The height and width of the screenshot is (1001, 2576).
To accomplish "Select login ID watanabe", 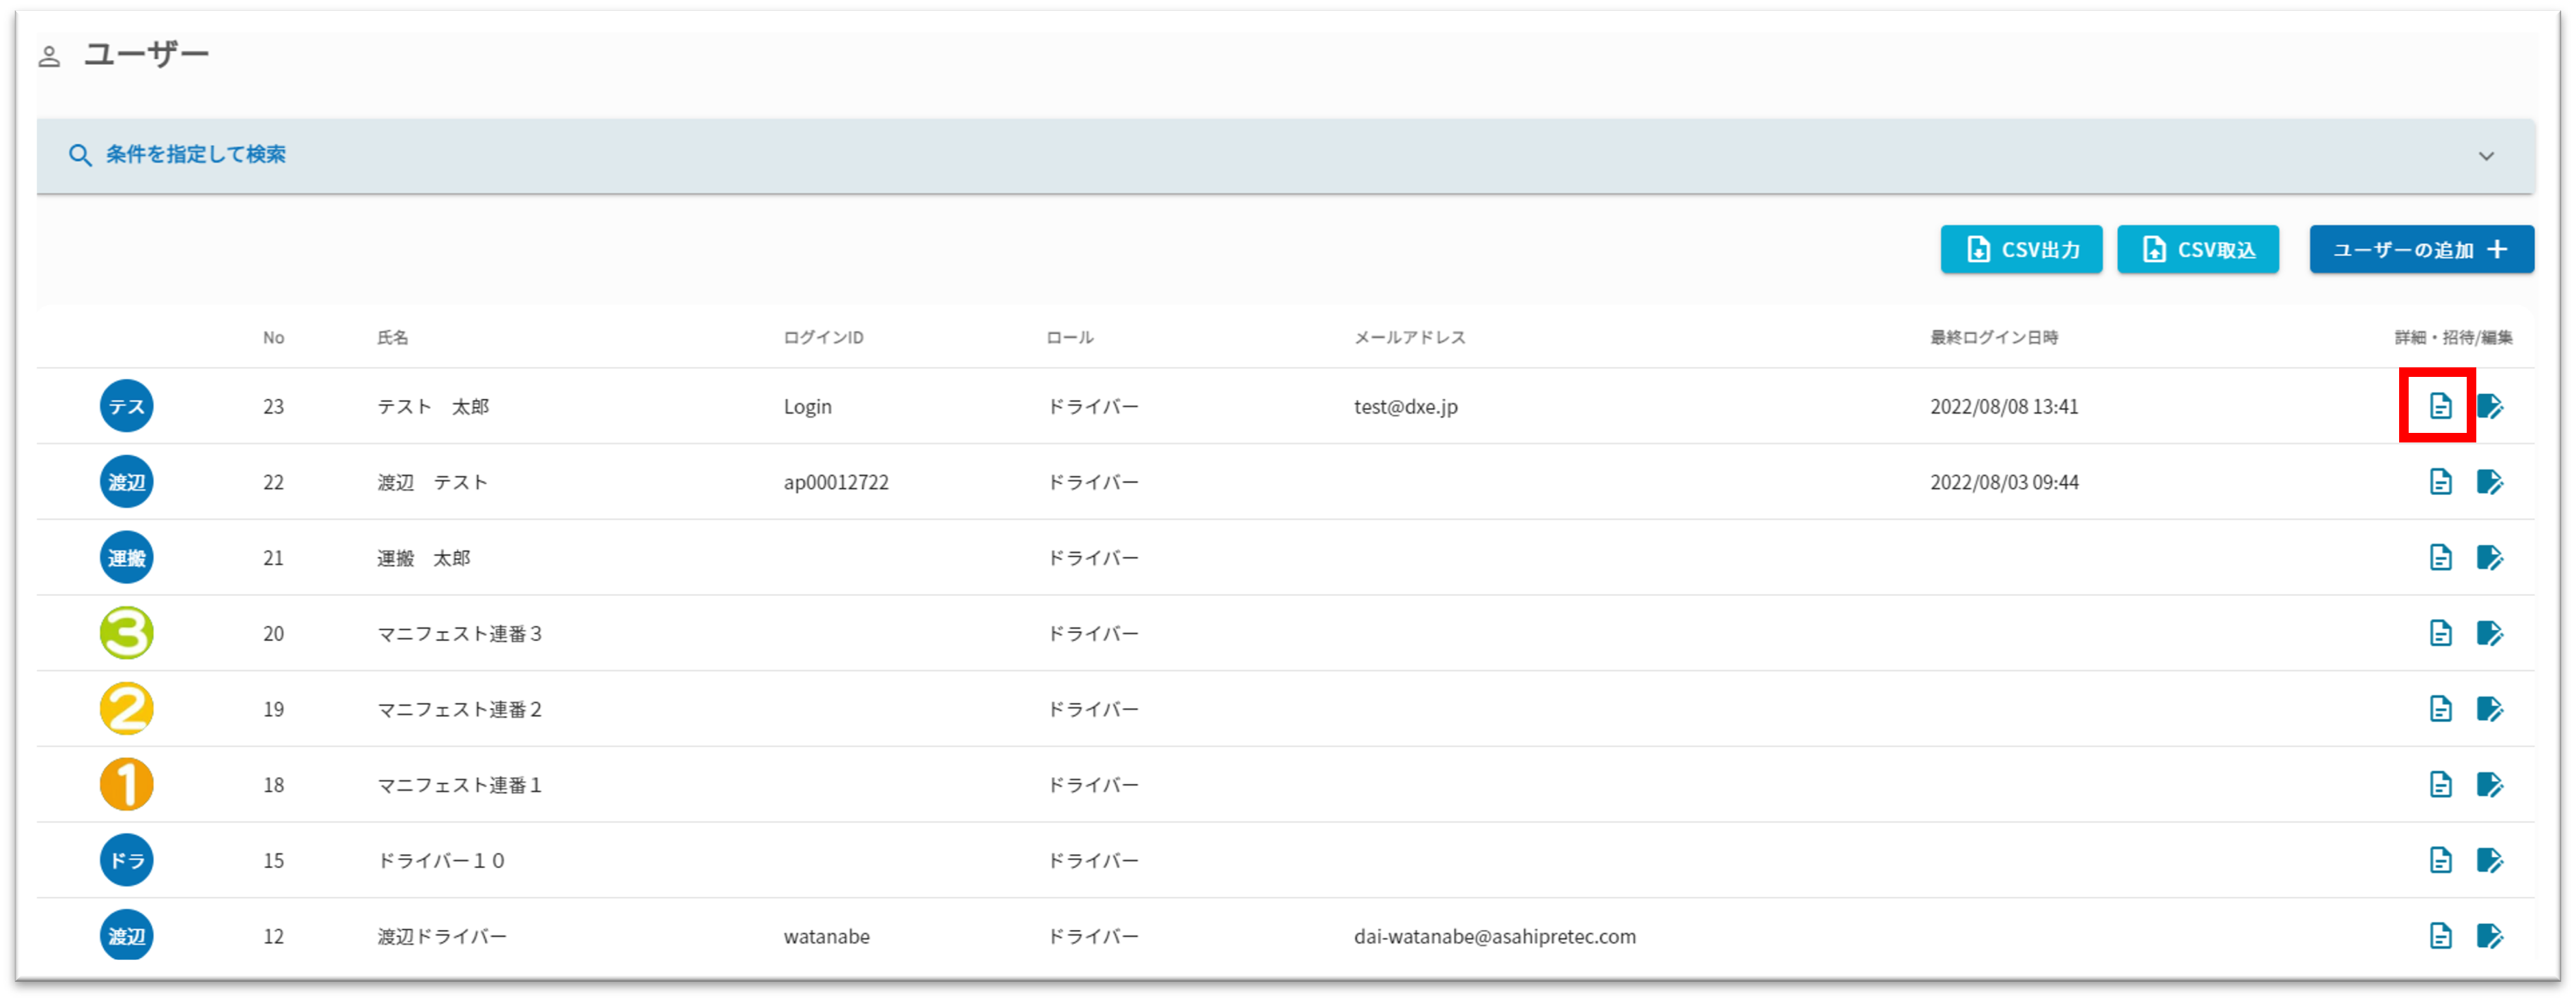I will coord(827,937).
